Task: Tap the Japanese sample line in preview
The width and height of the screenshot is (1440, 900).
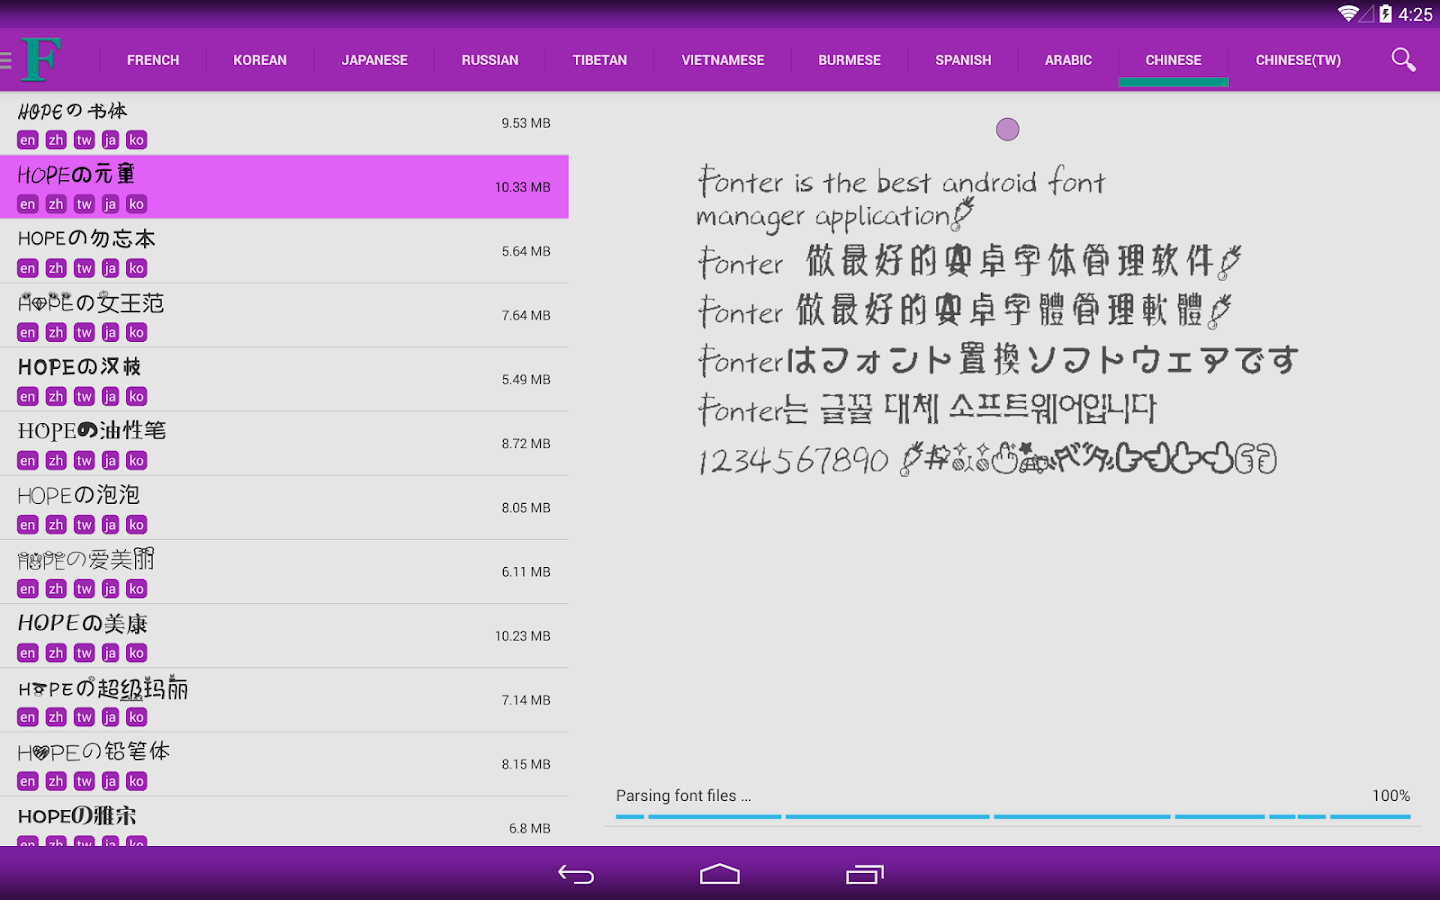Action: (x=998, y=359)
